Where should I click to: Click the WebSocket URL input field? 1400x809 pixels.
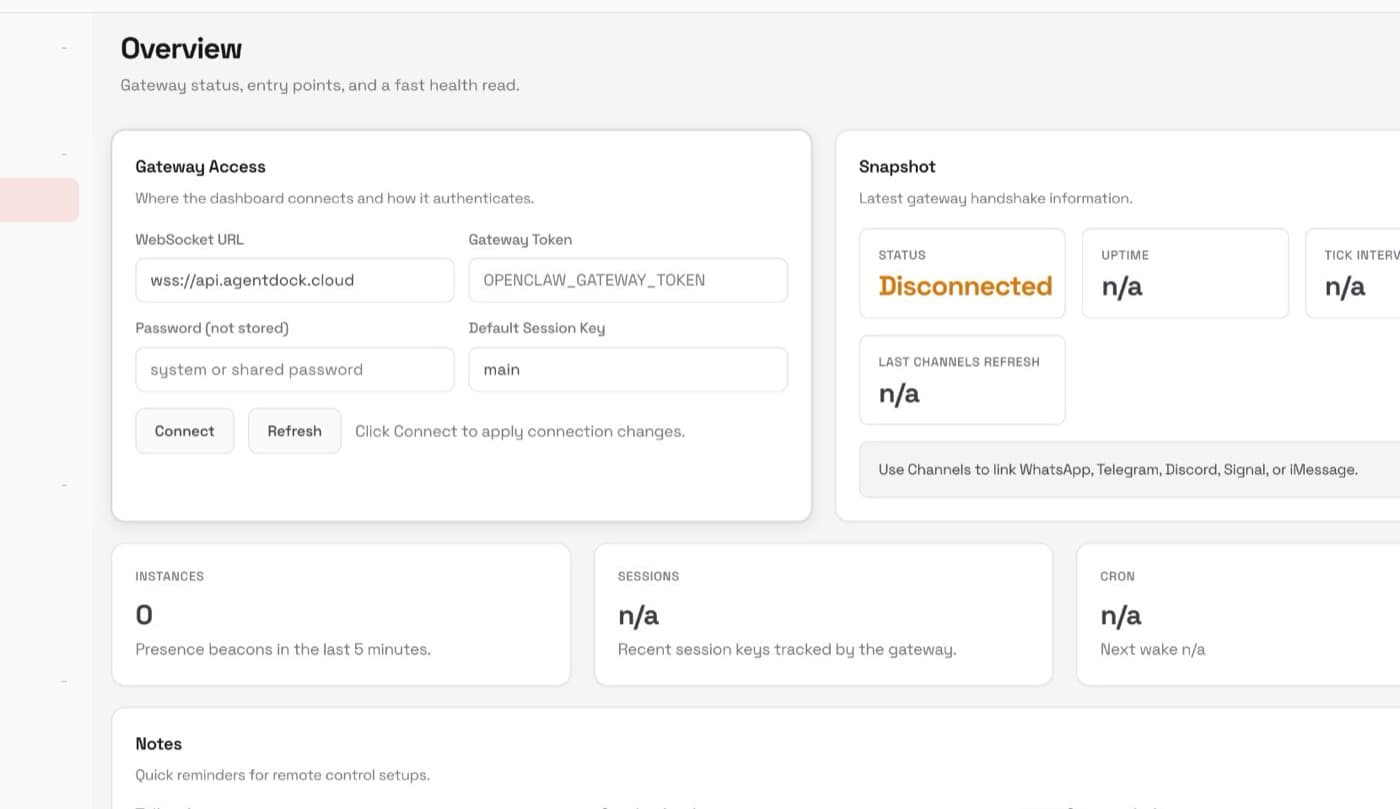coord(294,280)
